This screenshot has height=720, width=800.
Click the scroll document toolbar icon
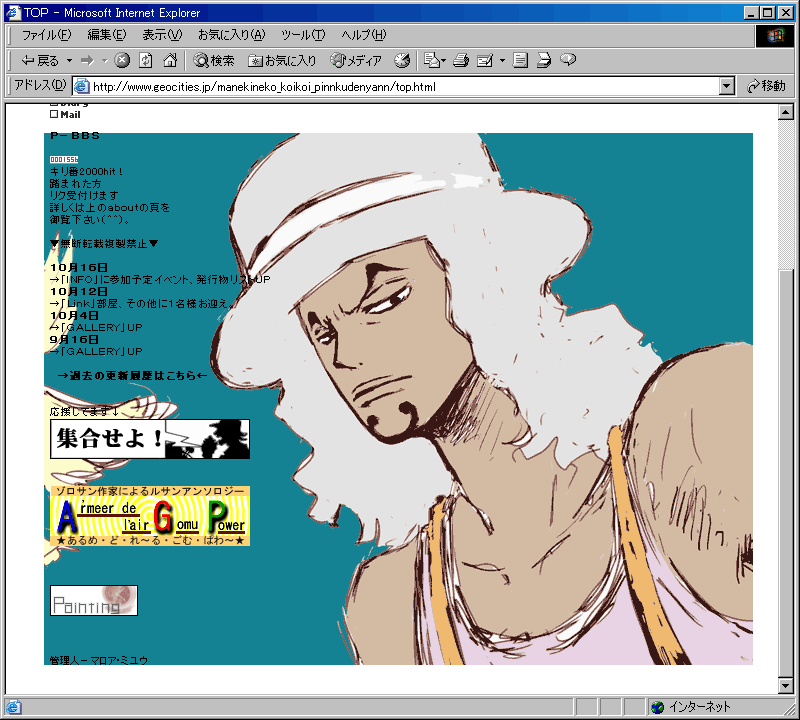[x=520, y=61]
